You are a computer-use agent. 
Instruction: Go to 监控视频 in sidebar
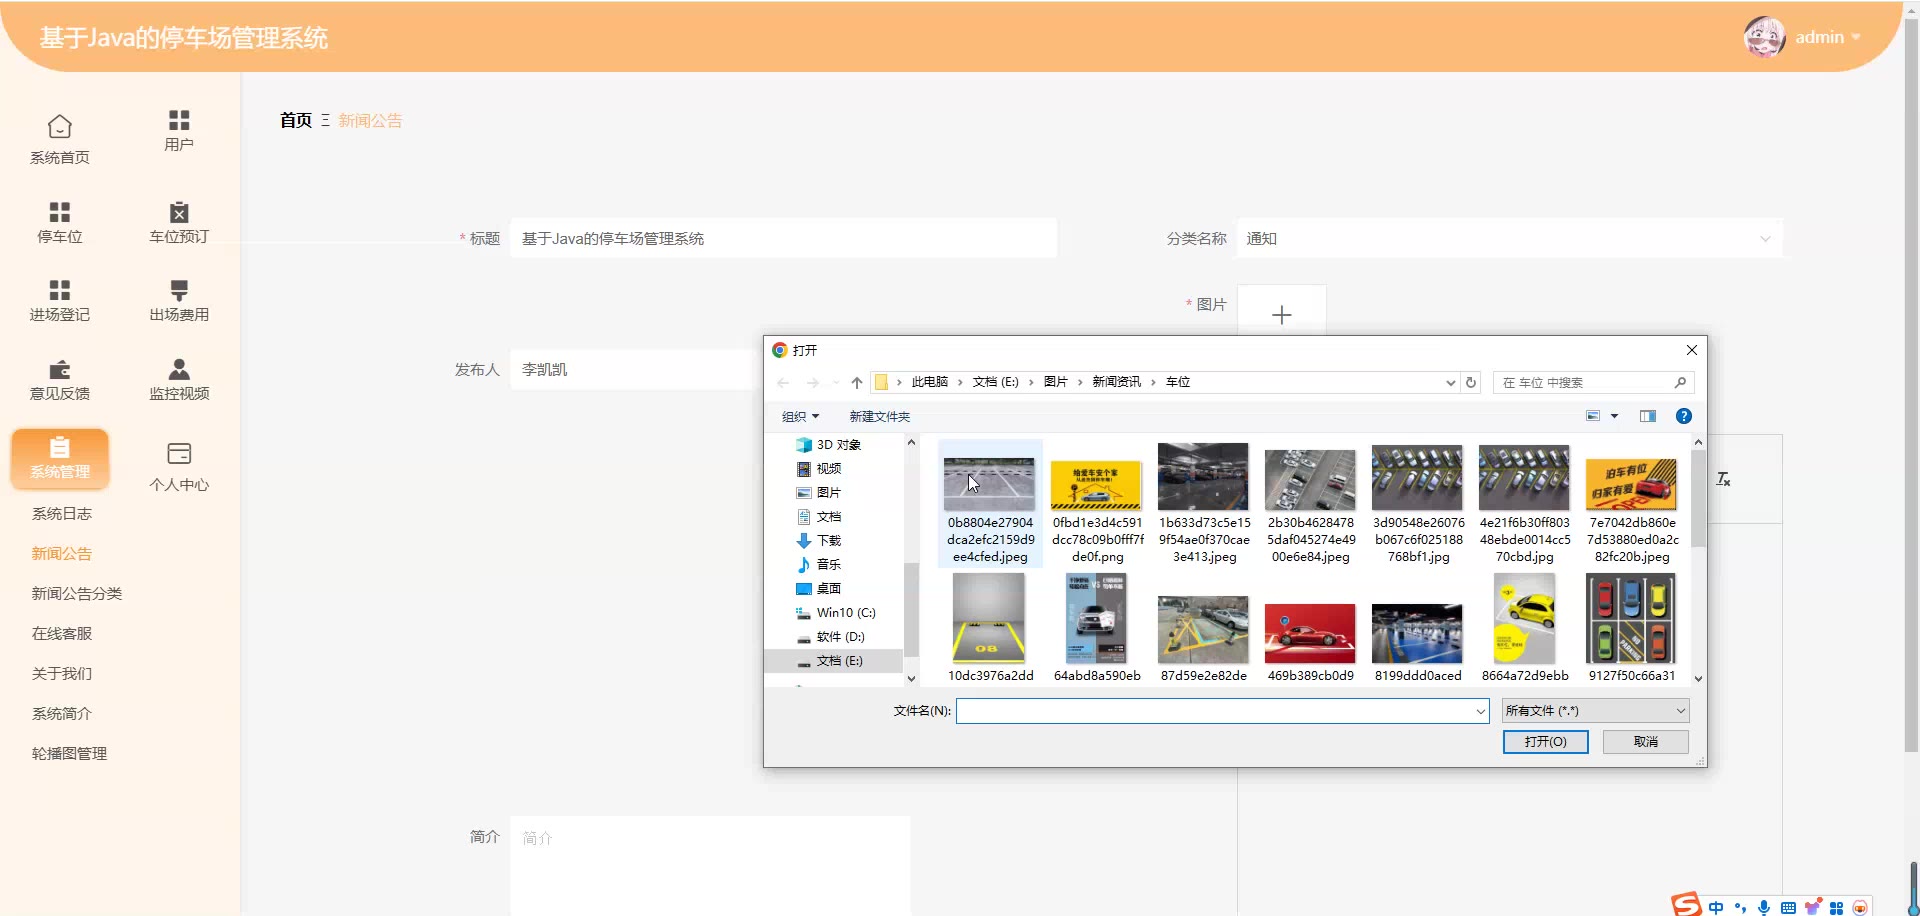point(179,370)
